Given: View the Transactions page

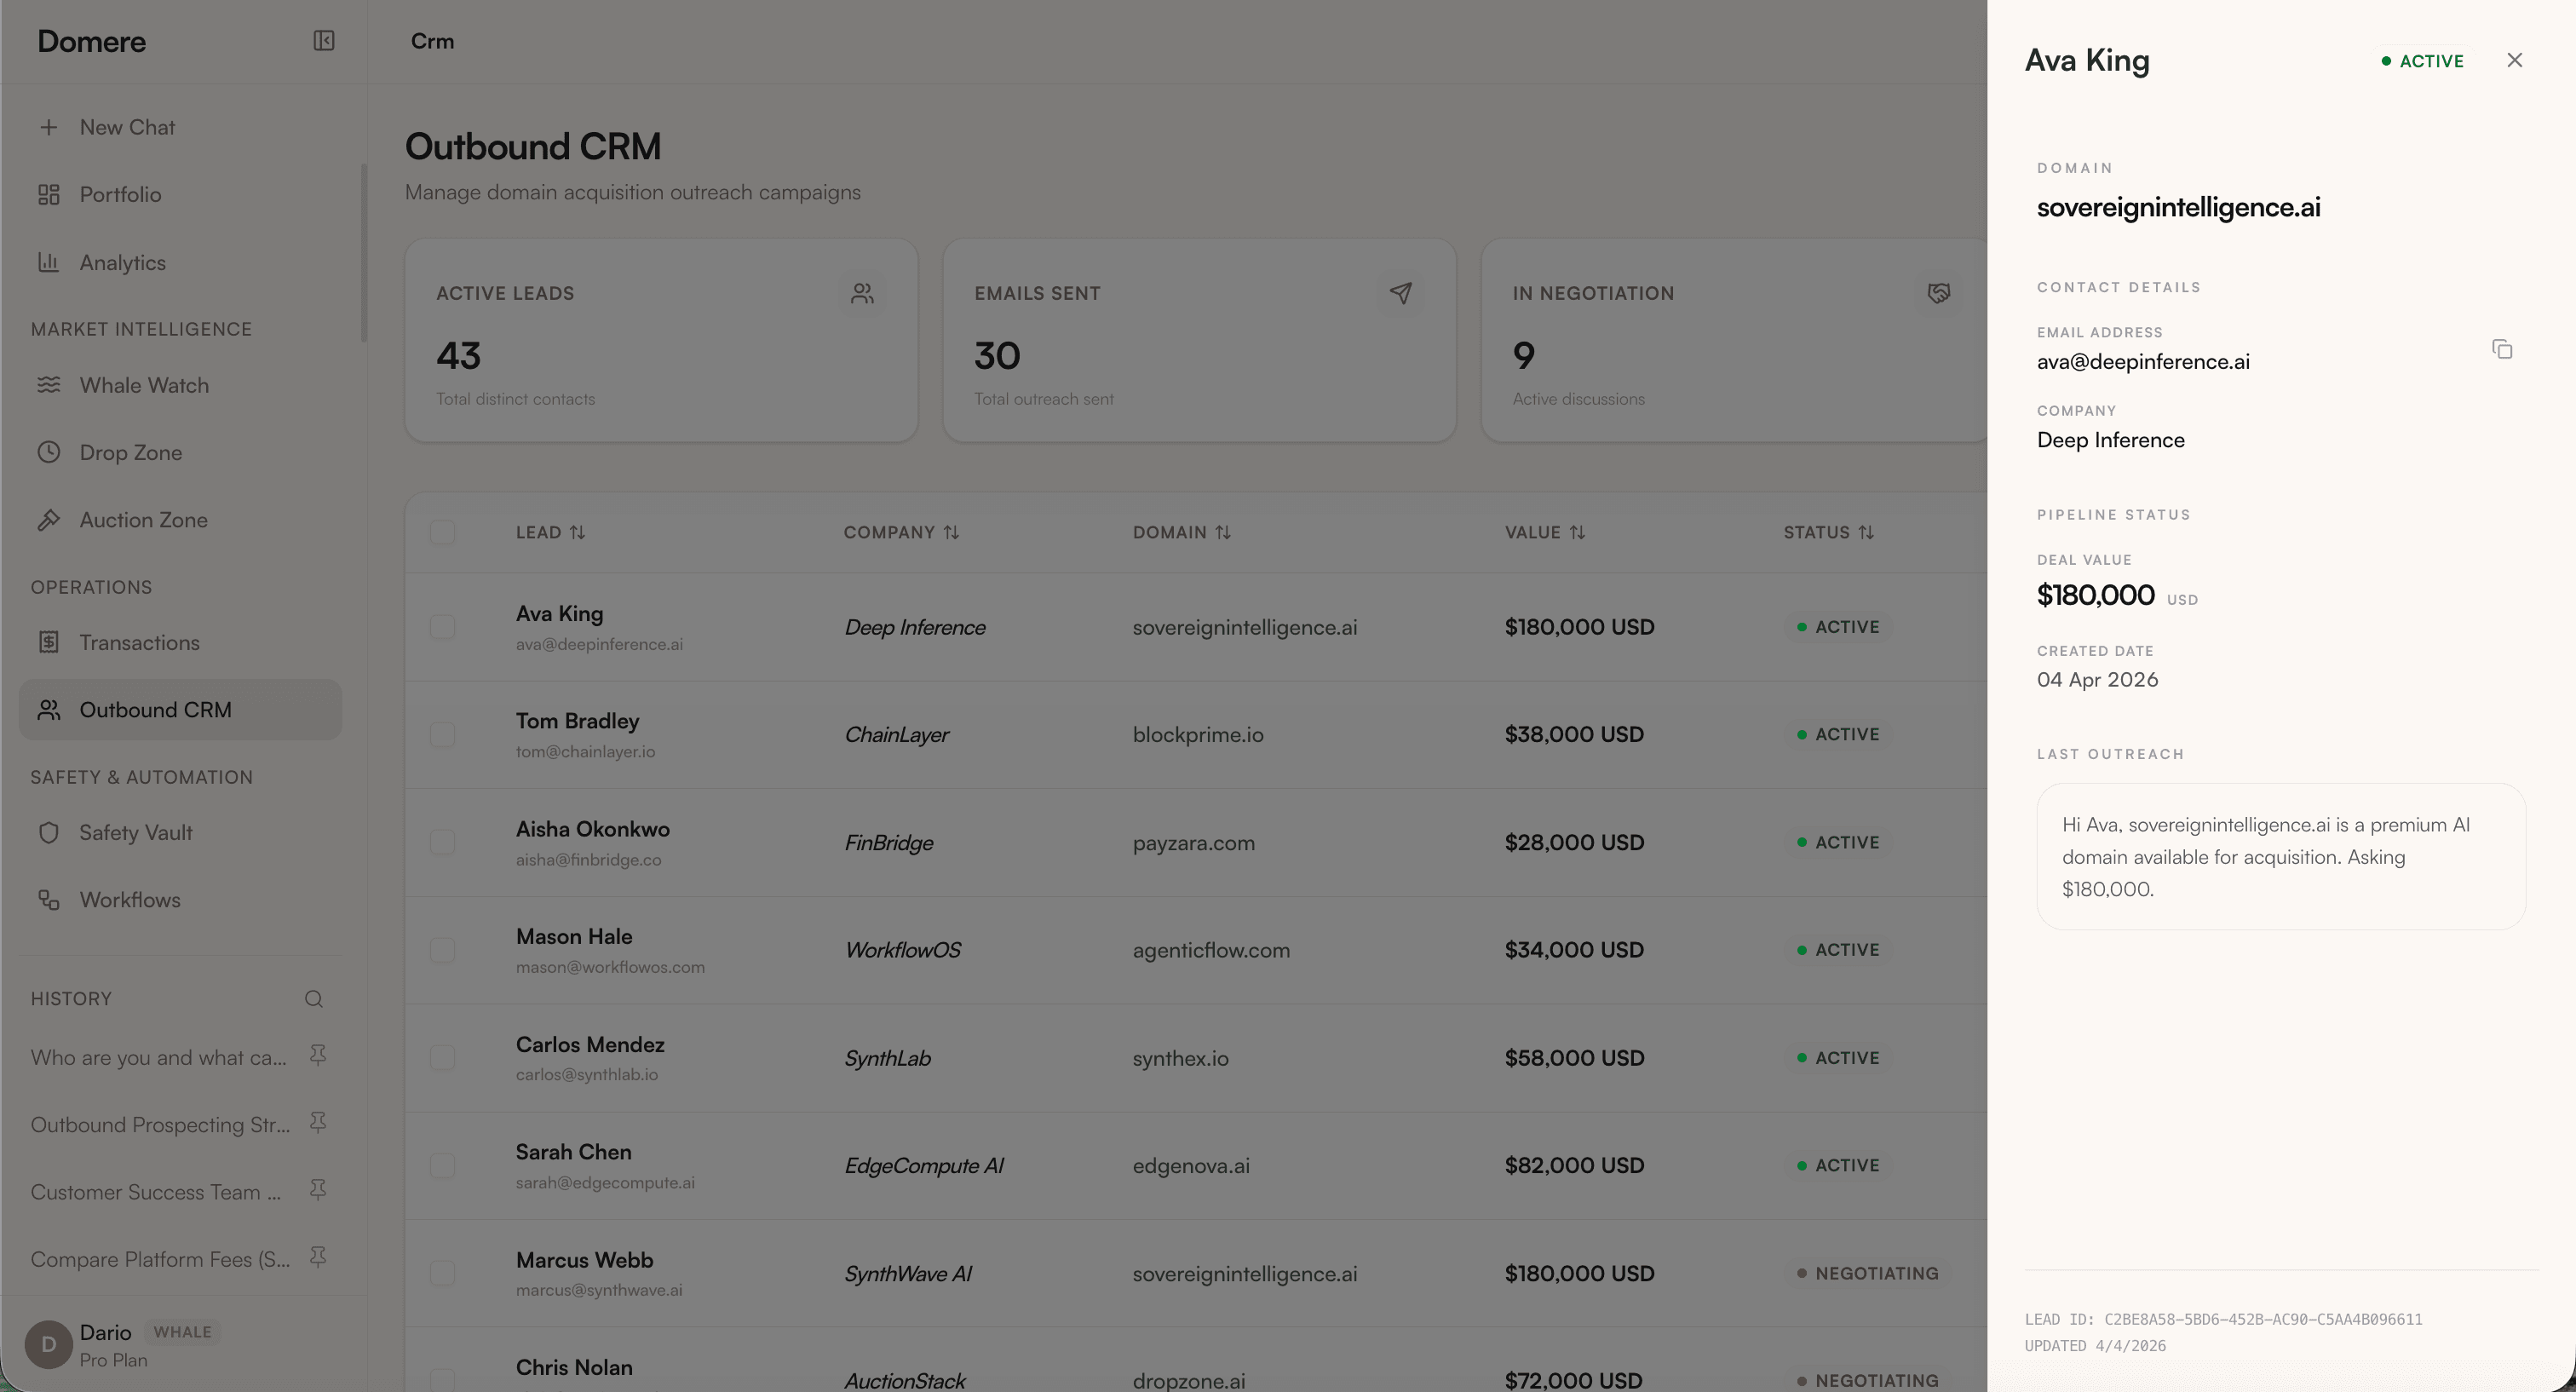Looking at the screenshot, I should 139,642.
